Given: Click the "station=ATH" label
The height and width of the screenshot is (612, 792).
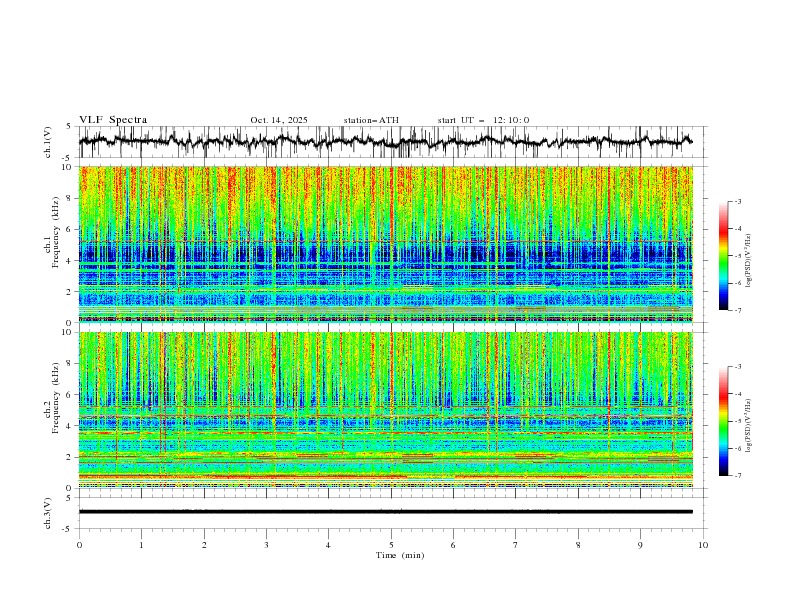Looking at the screenshot, I should click(371, 120).
